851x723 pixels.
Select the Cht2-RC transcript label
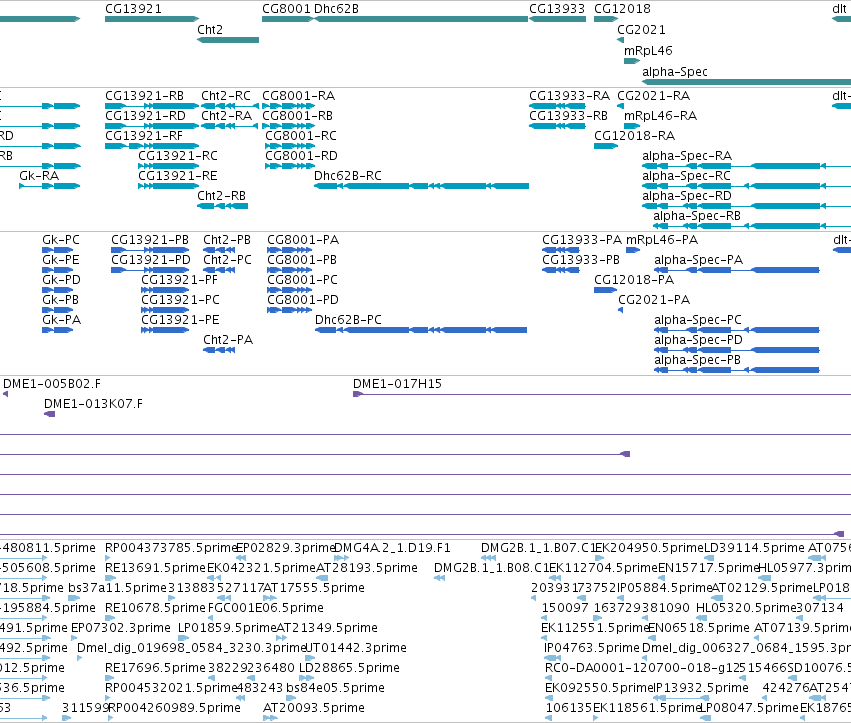226,96
